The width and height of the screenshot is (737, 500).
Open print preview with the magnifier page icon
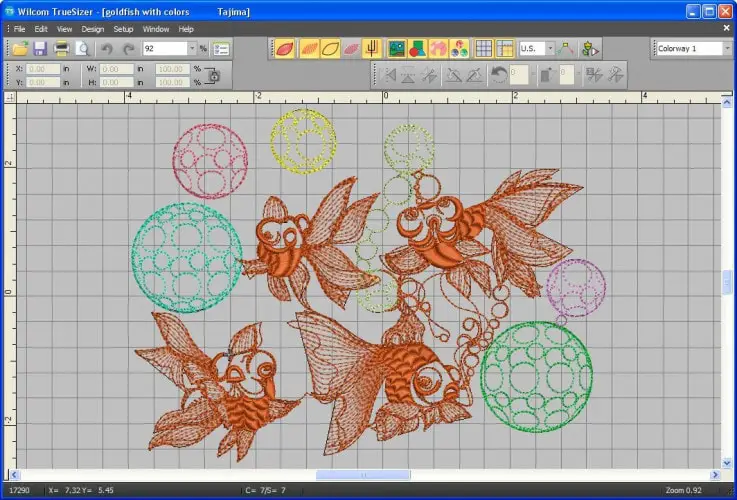(82, 48)
